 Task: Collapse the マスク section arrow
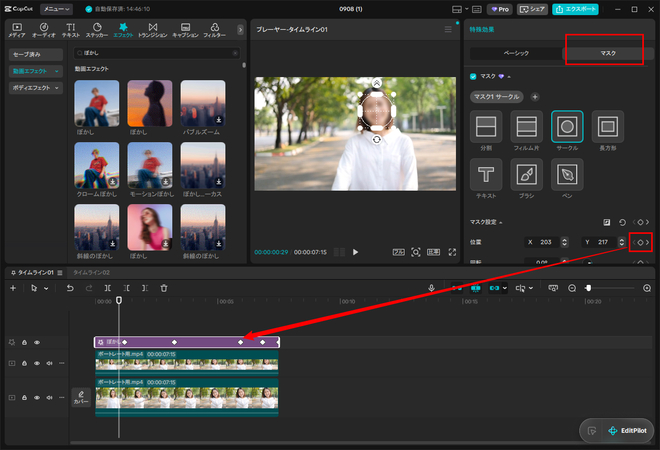pyautogui.click(x=509, y=77)
